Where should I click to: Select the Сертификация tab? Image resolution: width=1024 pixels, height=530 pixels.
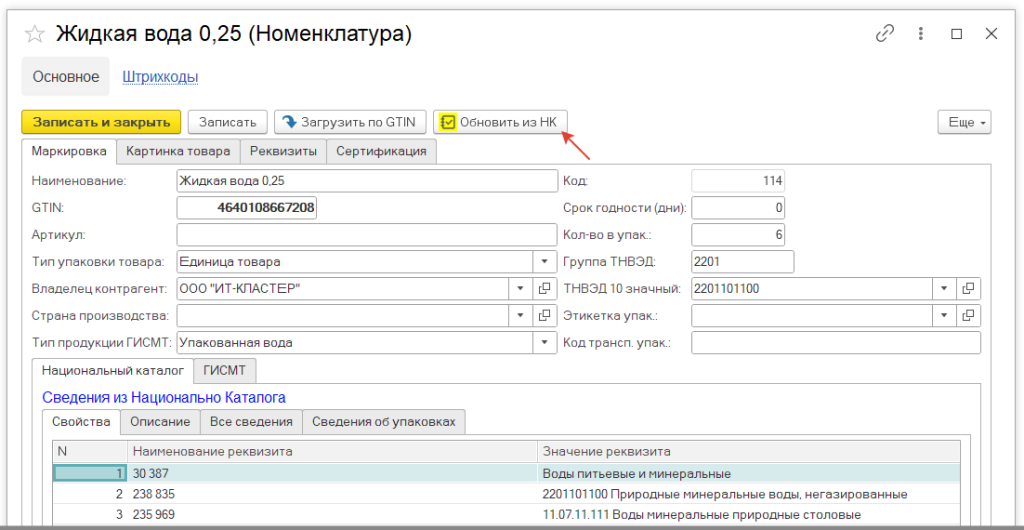pyautogui.click(x=381, y=151)
